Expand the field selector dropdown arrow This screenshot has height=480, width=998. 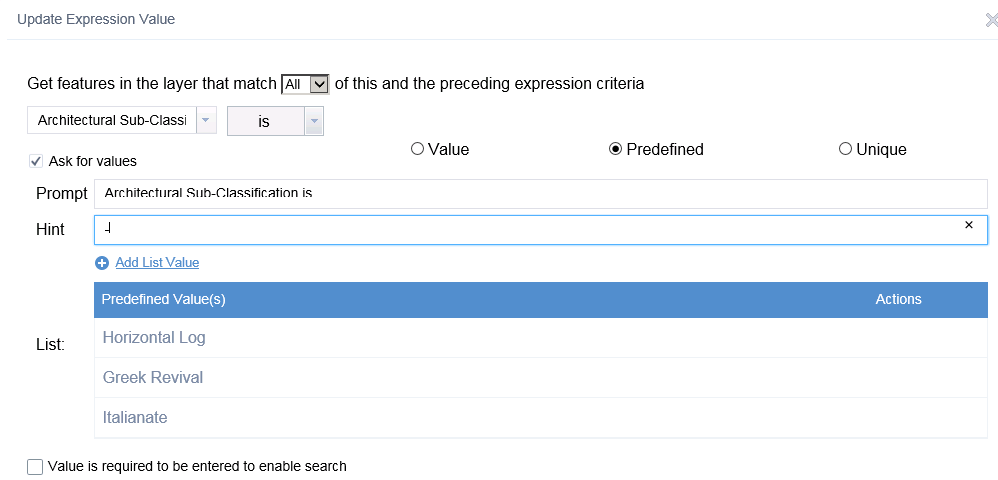[206, 121]
